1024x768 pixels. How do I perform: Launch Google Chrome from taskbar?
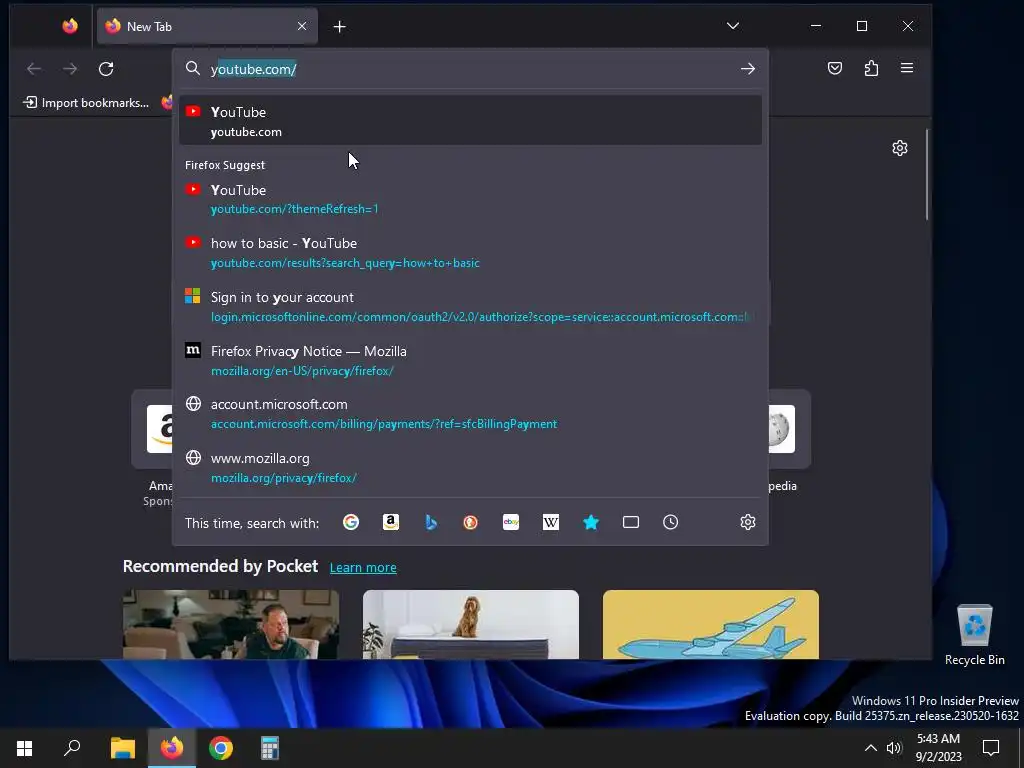pyautogui.click(x=221, y=748)
